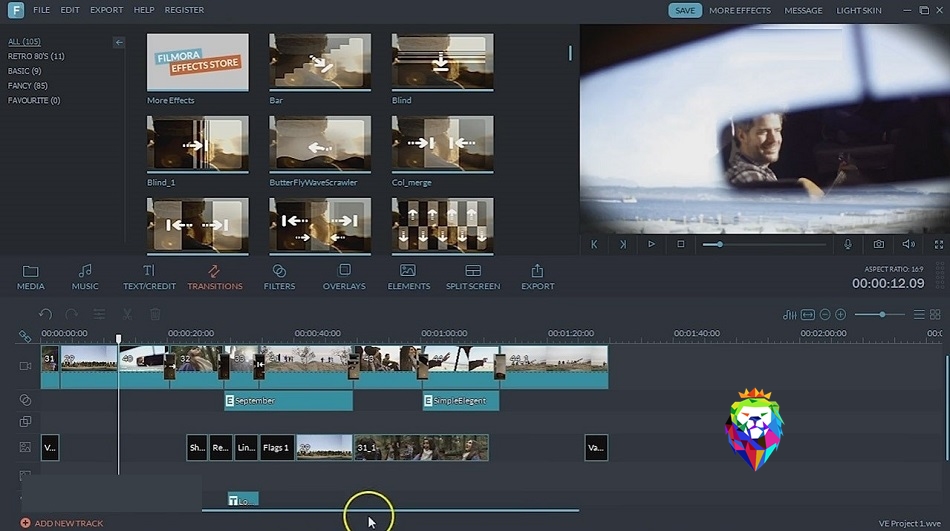Viewport: 950px width, 531px height.
Task: Jump to previous frame in preview
Action: coord(594,244)
